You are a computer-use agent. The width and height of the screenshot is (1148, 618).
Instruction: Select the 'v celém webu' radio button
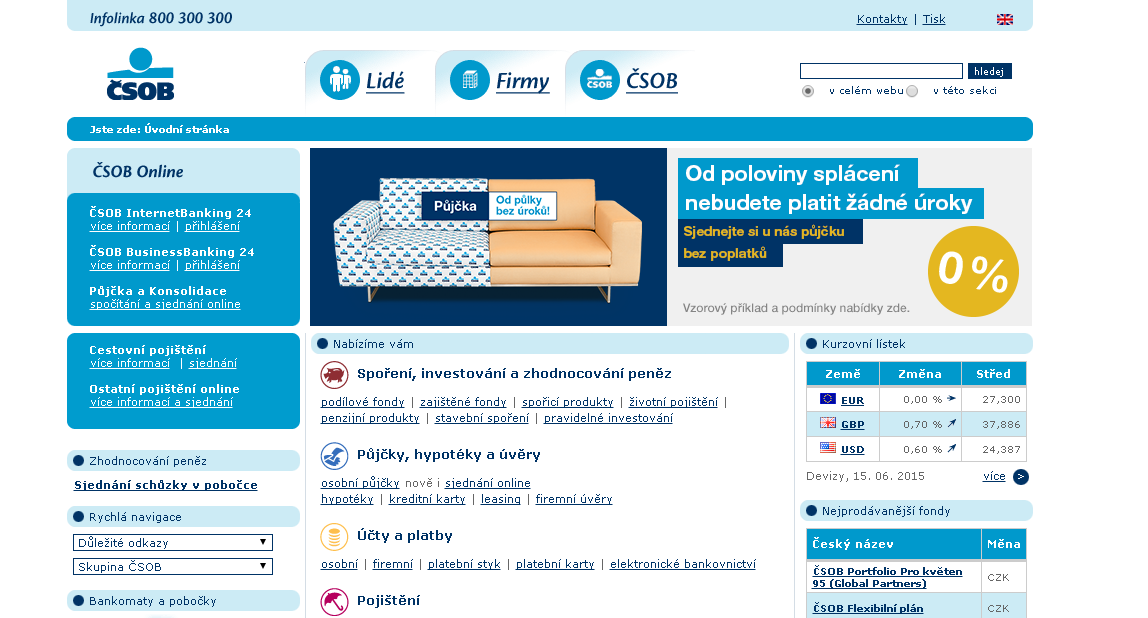pyautogui.click(x=808, y=91)
